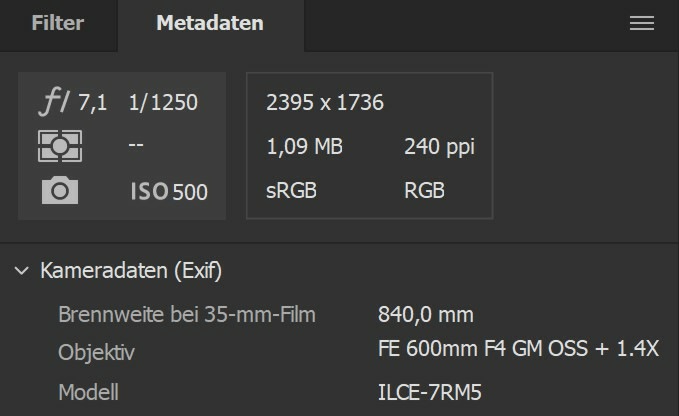Click the RGB color mode text
The height and width of the screenshot is (416, 679).
[x=424, y=191]
